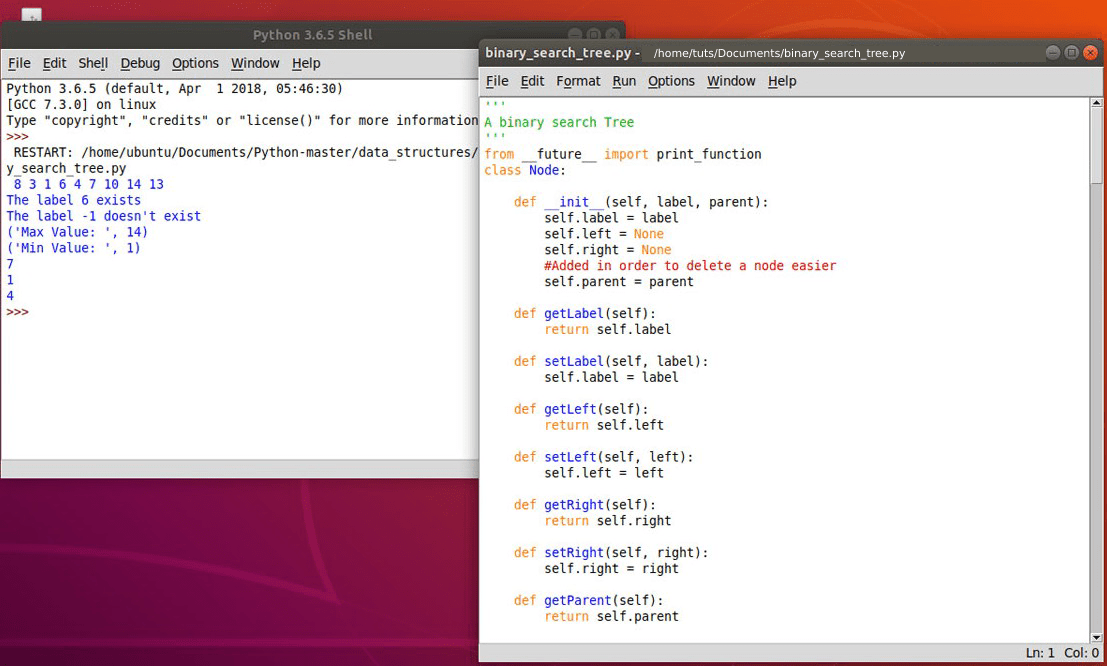Open the Debug menu in the Python Shell
Viewport: 1107px width, 666px height.
tap(140, 63)
